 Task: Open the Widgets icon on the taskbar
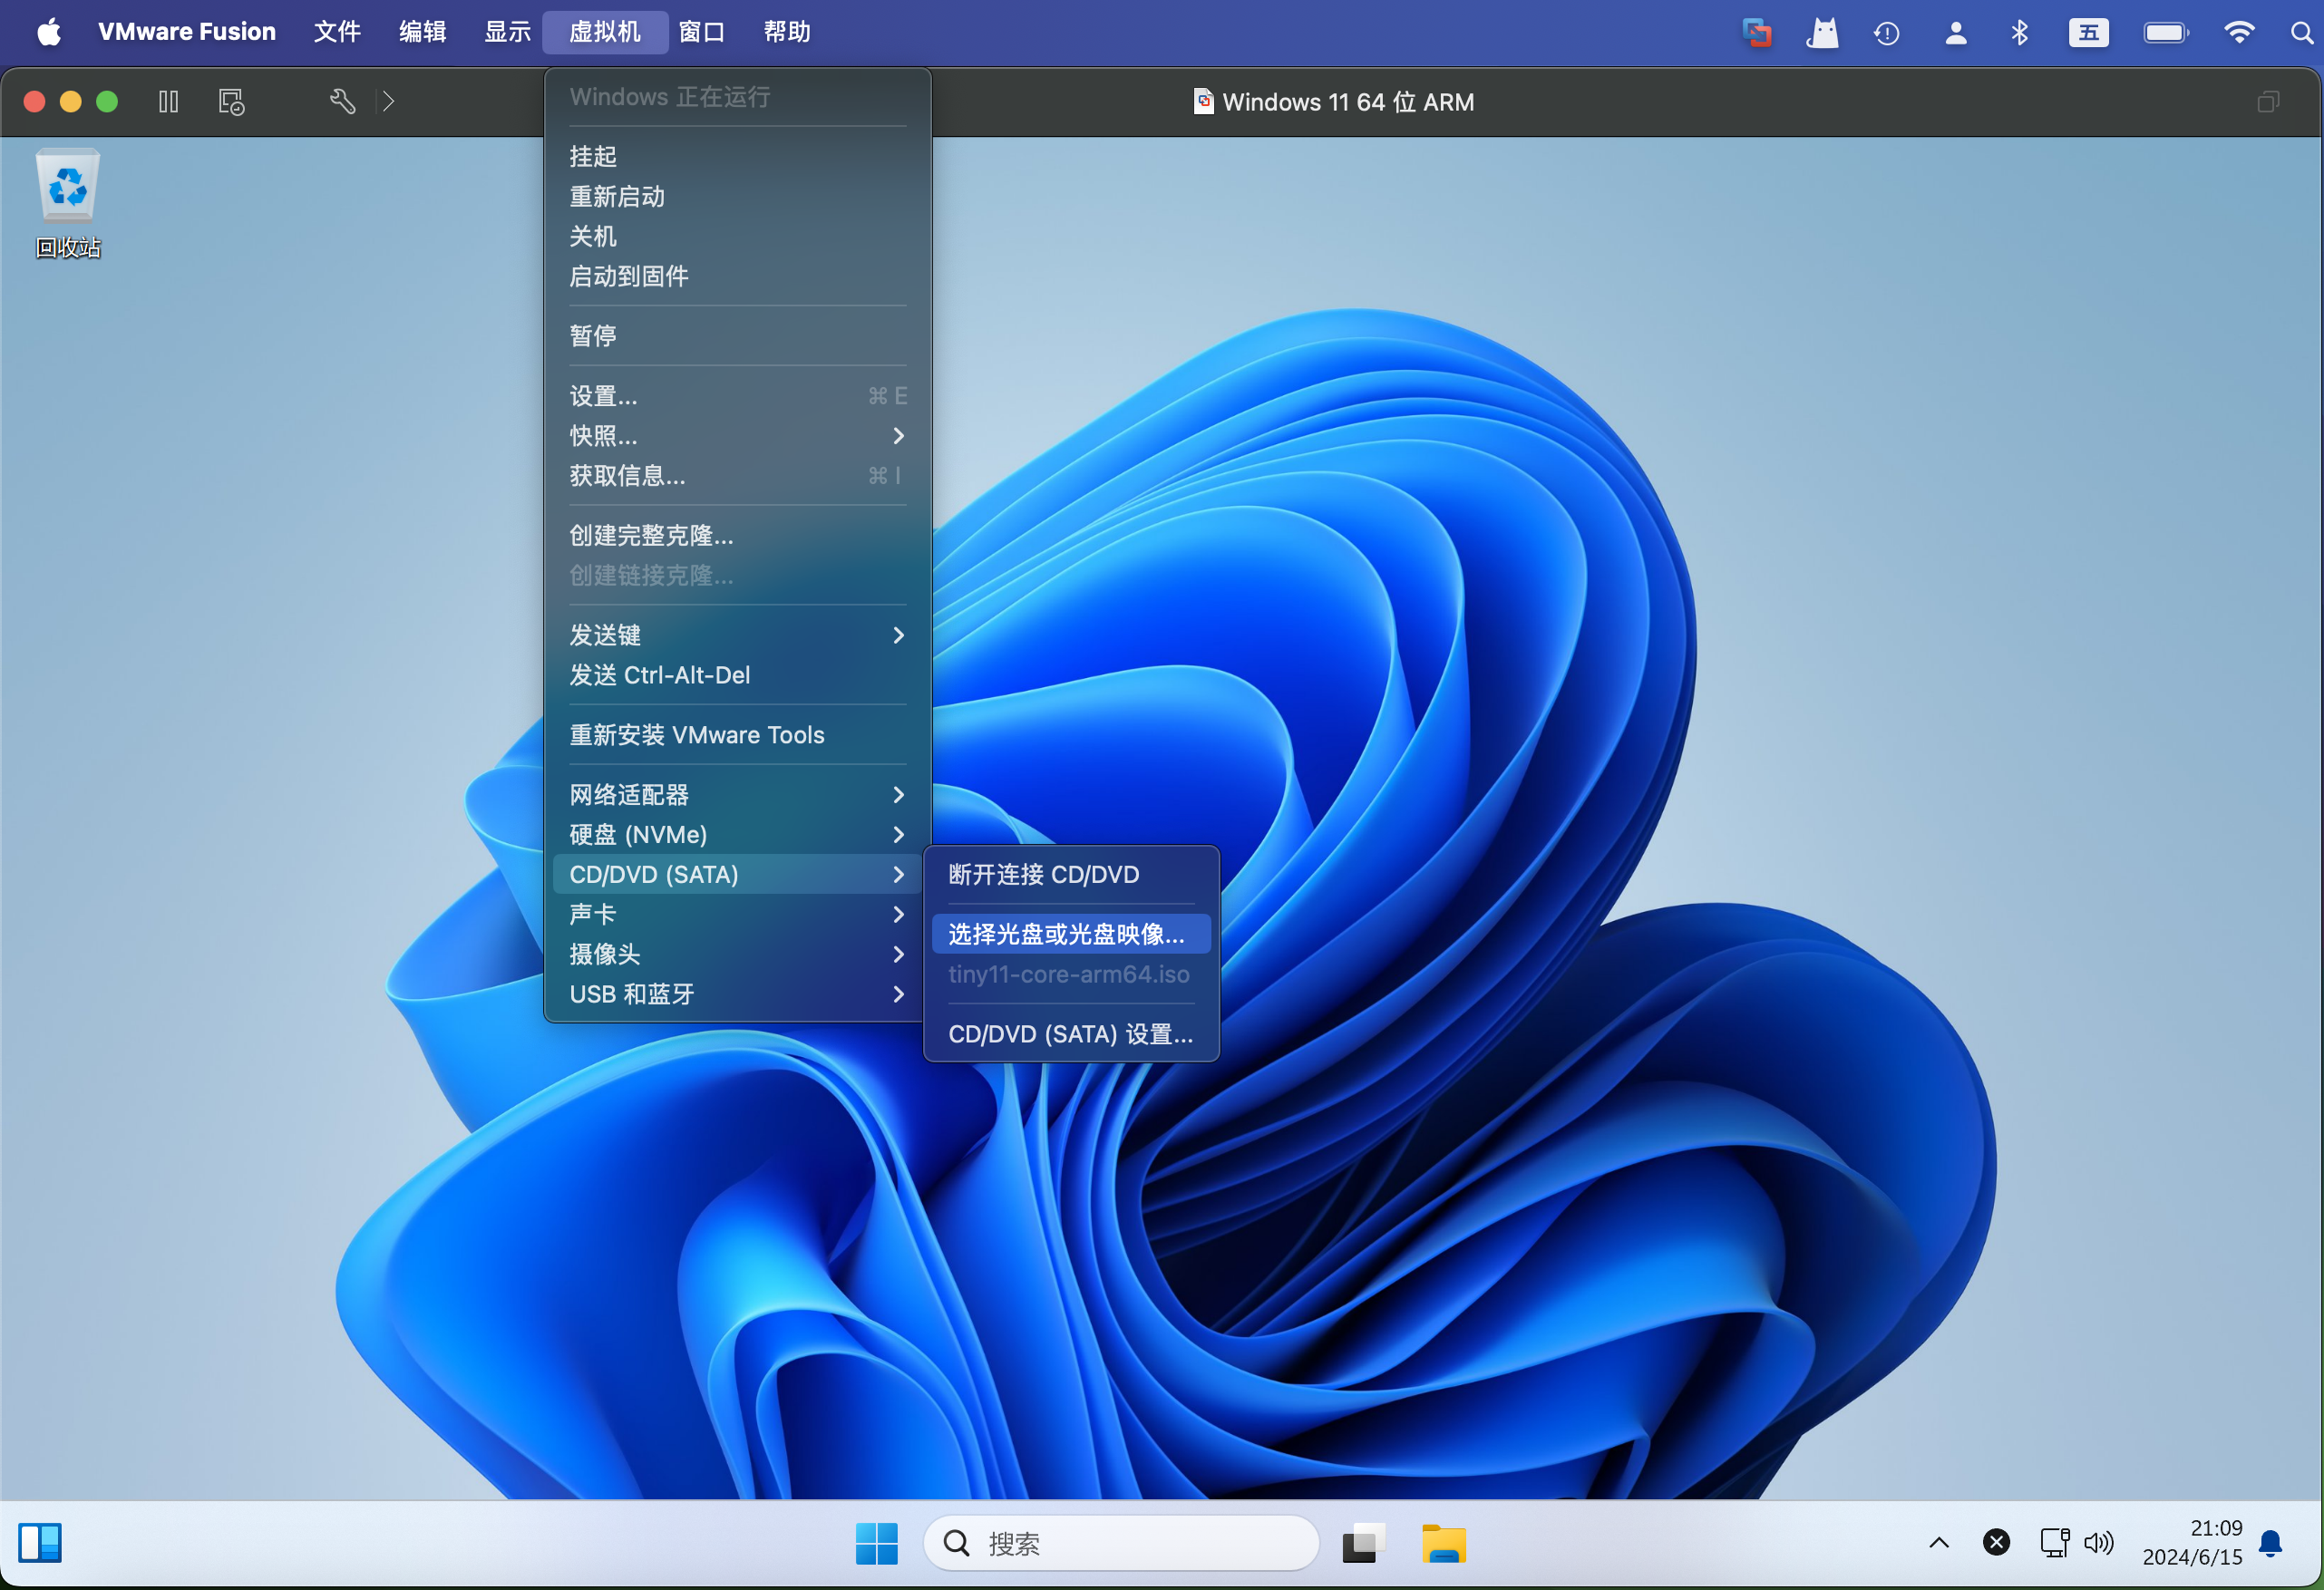point(40,1543)
